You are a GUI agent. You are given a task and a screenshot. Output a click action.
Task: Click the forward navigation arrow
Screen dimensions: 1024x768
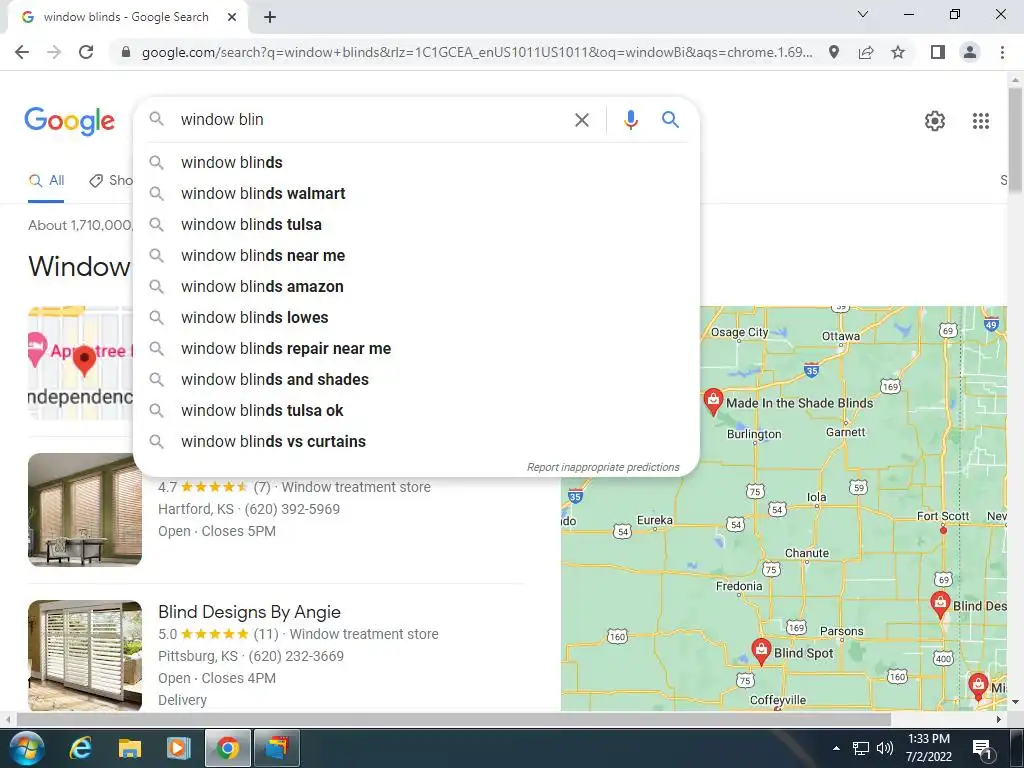point(54,52)
